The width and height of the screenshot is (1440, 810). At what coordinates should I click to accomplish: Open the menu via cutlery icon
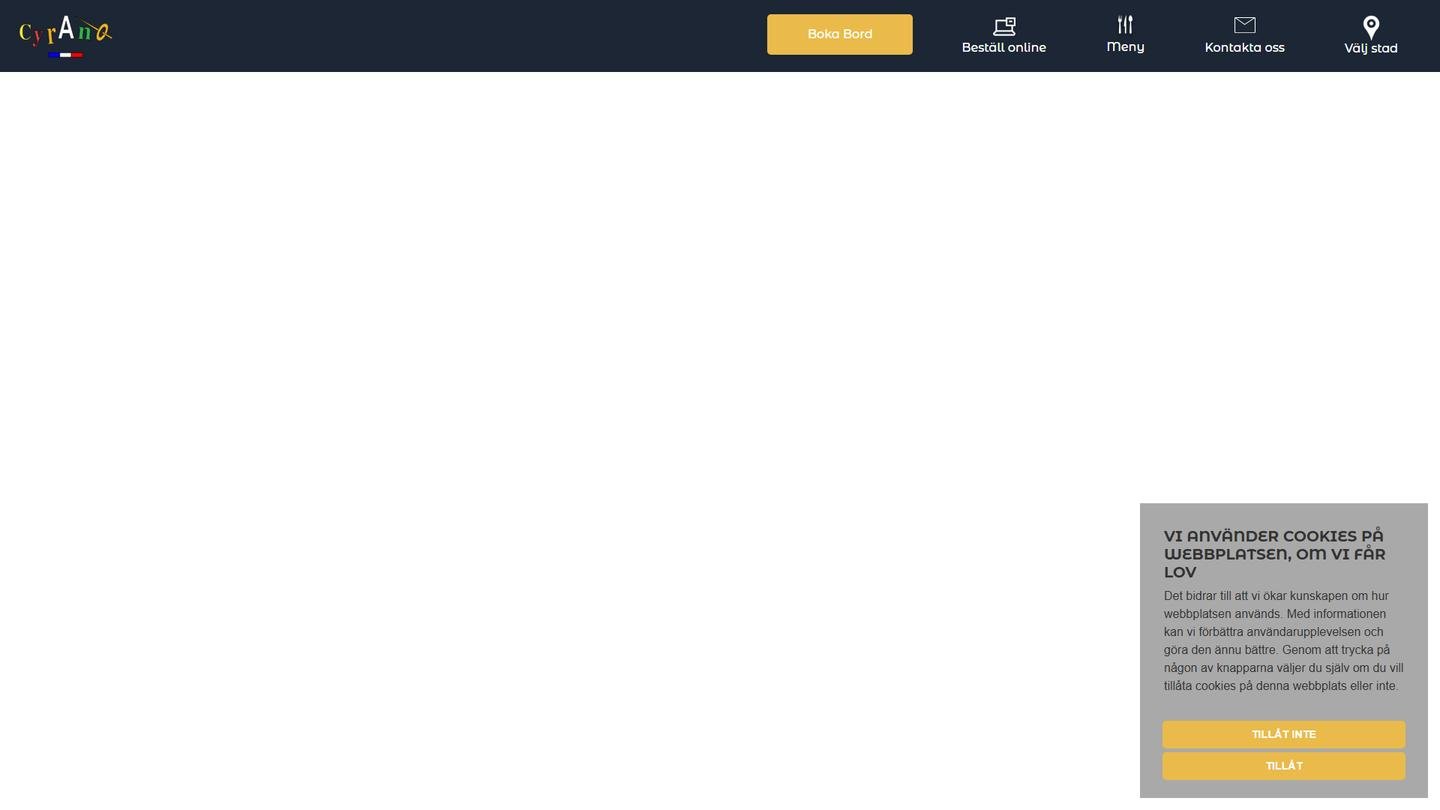coord(1125,25)
